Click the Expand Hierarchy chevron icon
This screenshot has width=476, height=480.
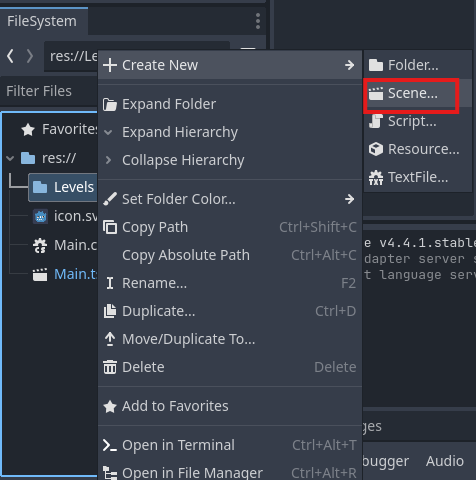pyautogui.click(x=108, y=133)
